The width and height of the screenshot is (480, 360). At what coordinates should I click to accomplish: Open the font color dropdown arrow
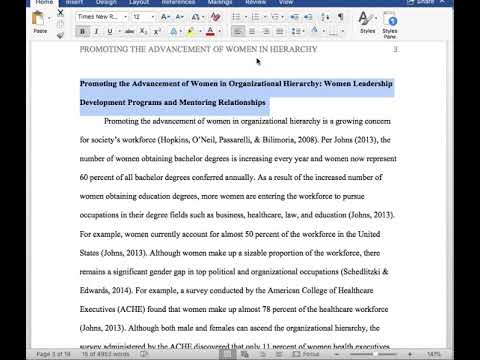click(220, 31)
